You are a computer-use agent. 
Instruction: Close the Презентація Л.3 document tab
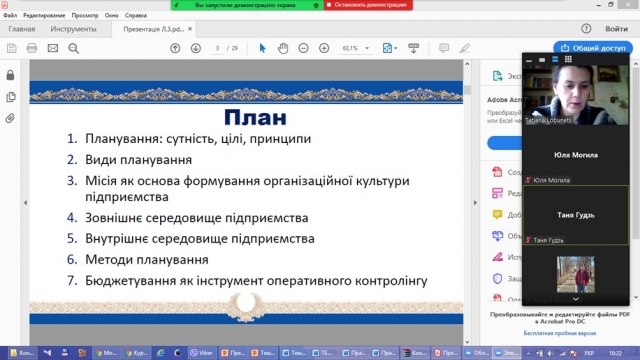(190, 29)
